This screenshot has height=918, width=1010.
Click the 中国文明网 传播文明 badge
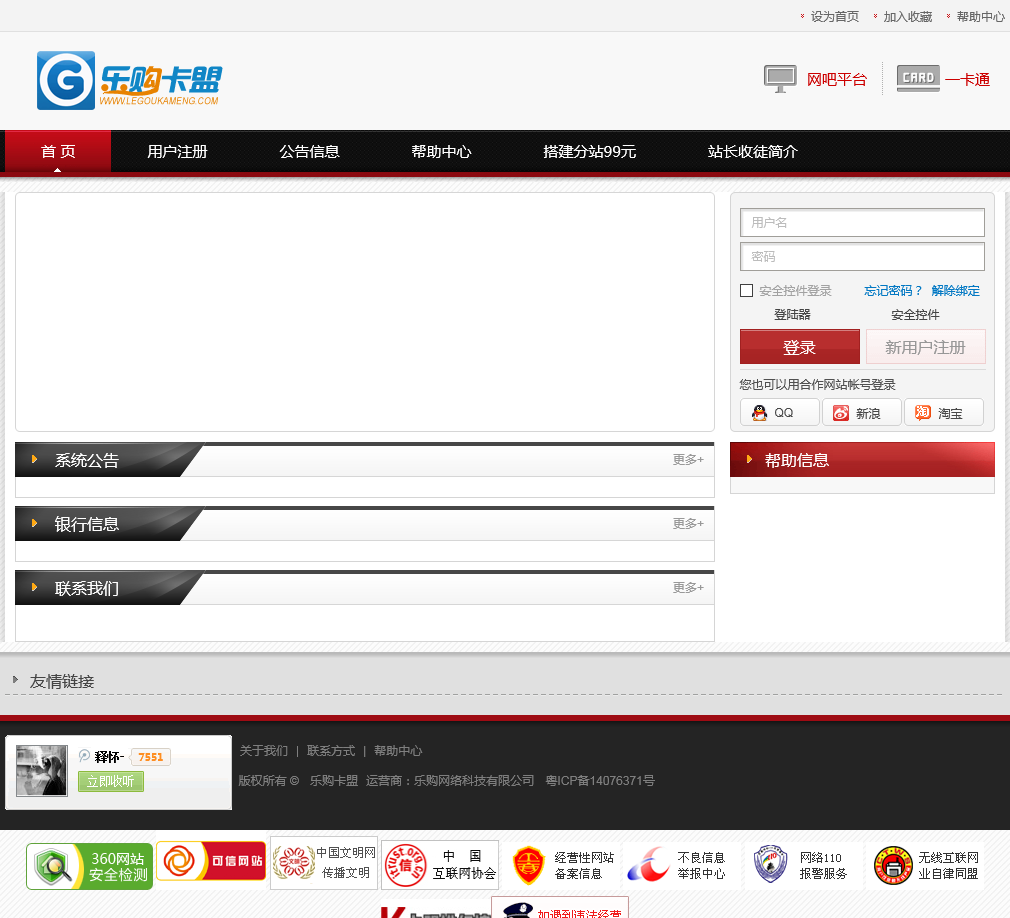click(324, 863)
